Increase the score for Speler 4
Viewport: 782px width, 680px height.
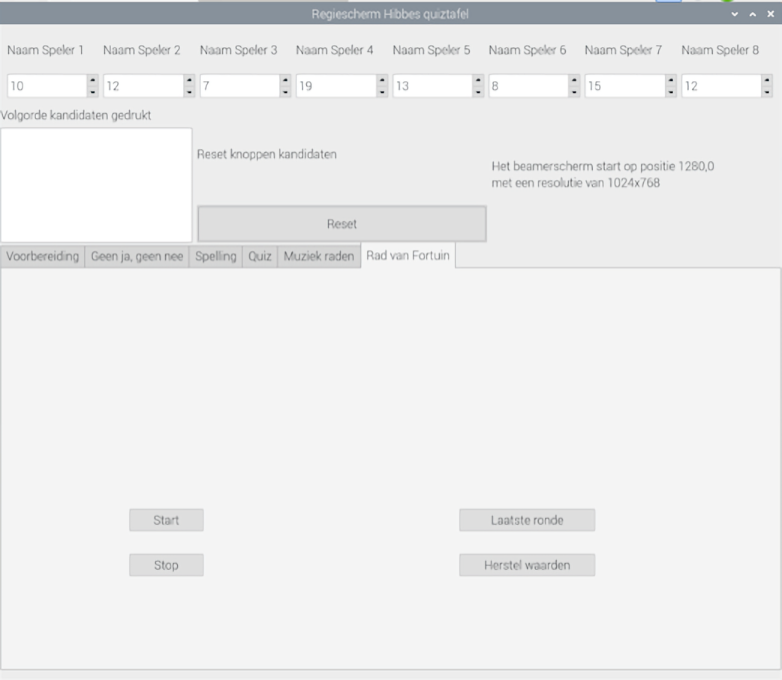click(382, 80)
